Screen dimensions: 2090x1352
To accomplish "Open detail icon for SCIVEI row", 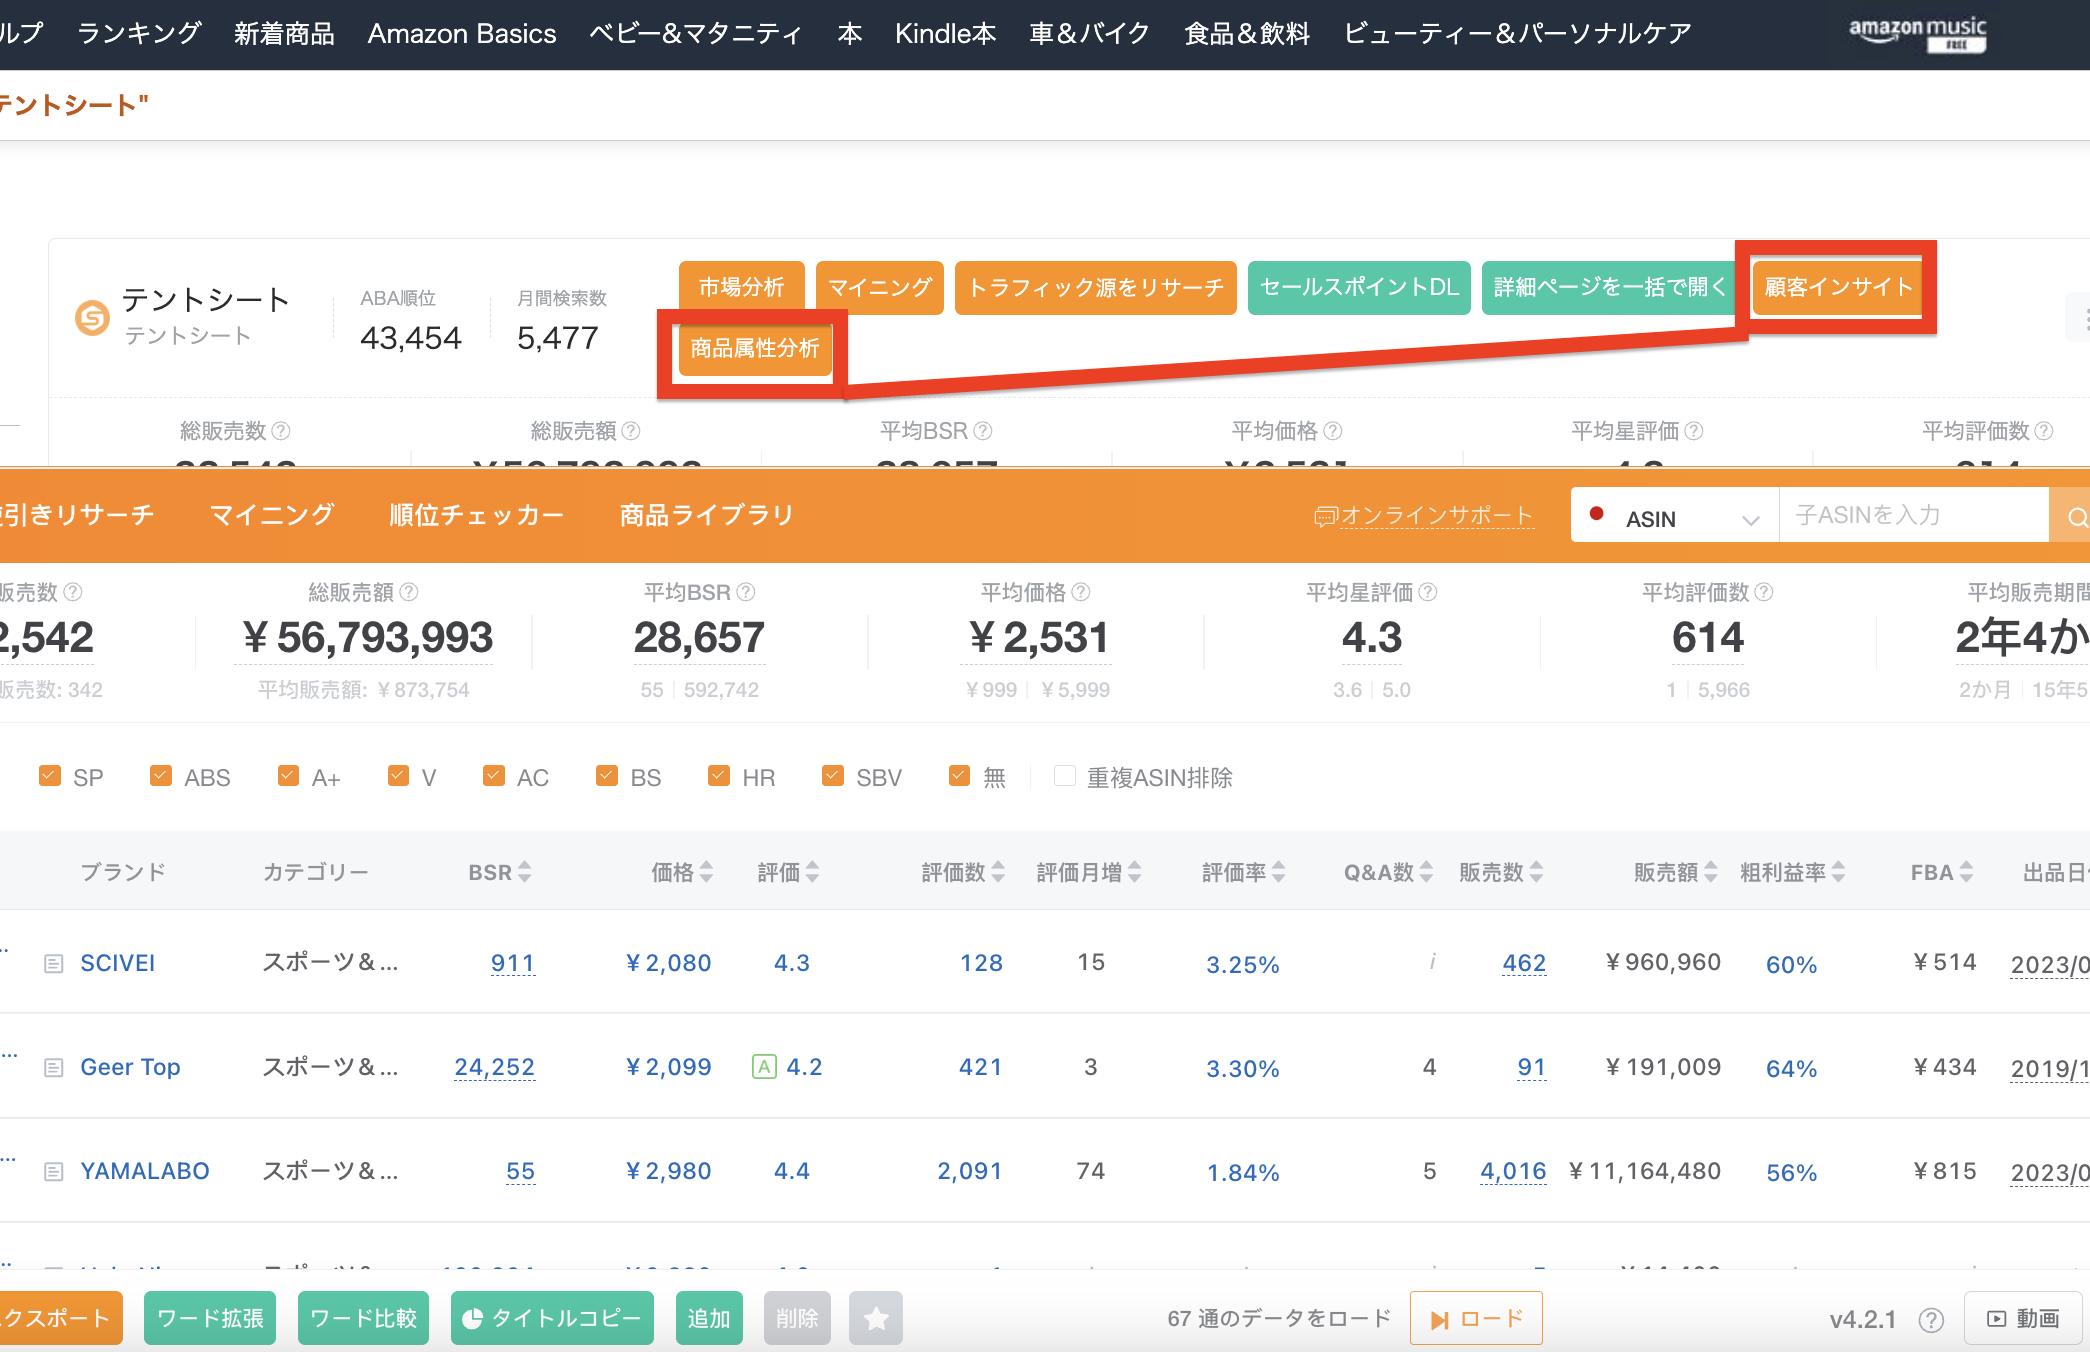I will coord(54,964).
